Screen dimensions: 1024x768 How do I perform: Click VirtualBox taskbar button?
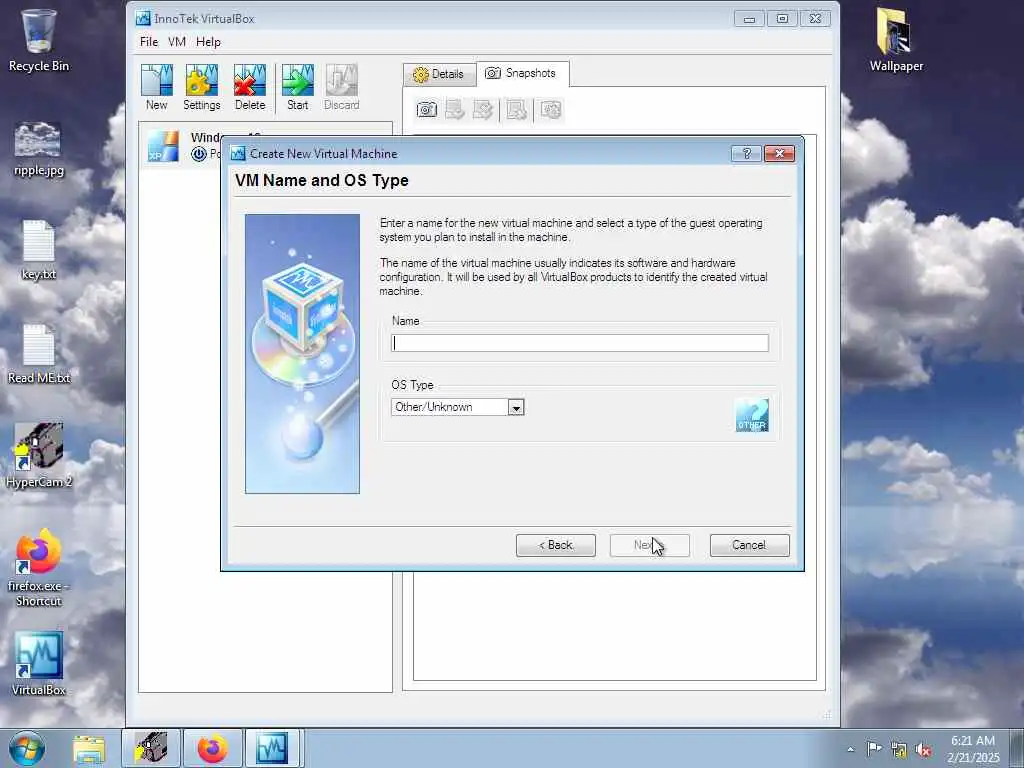click(x=272, y=748)
